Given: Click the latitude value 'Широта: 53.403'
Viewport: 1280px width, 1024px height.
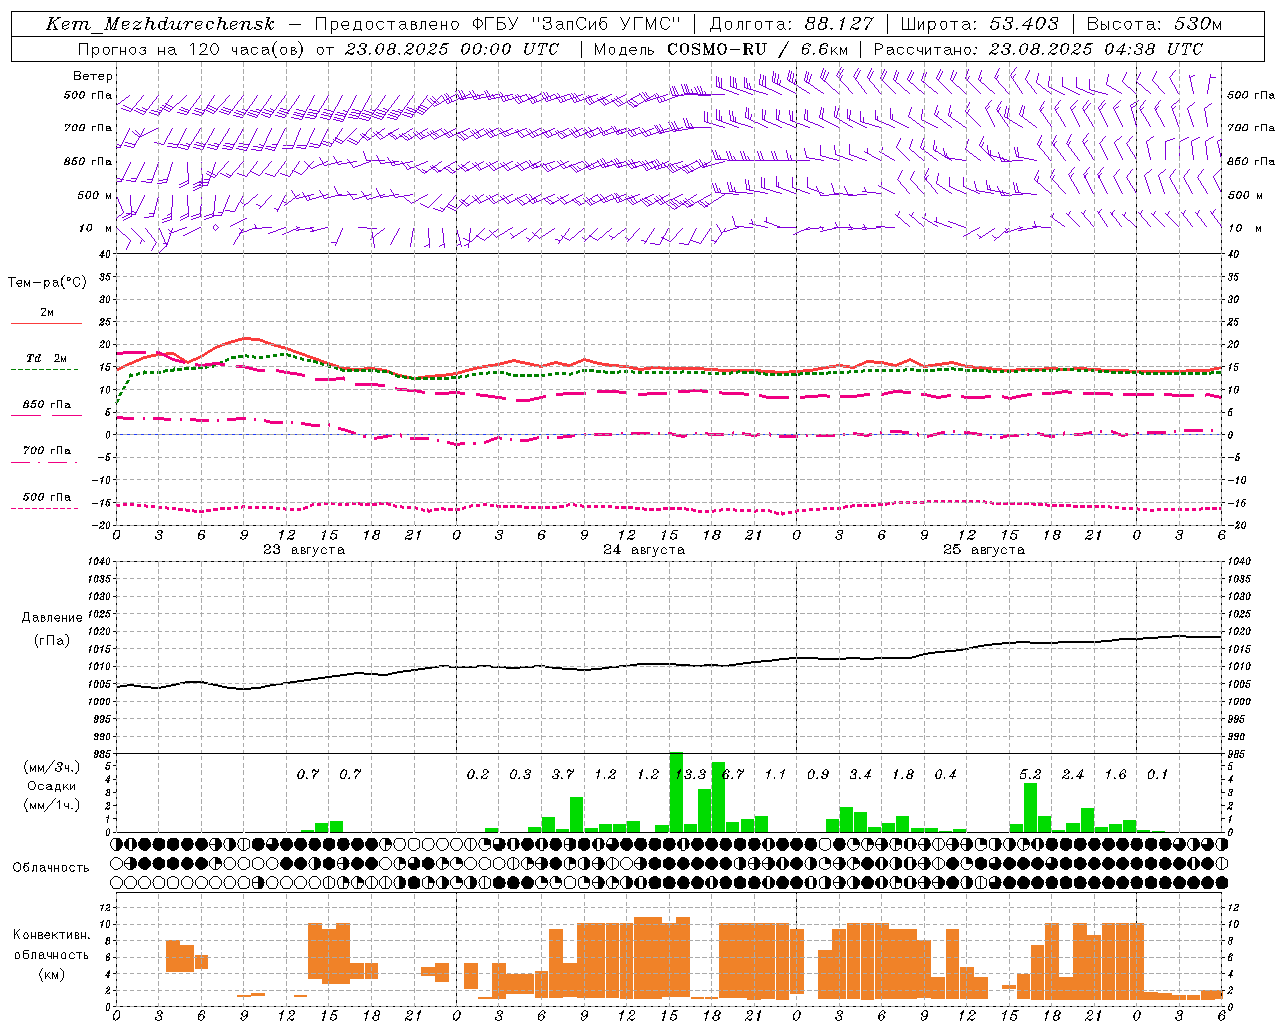Looking at the screenshot, I should point(979,24).
